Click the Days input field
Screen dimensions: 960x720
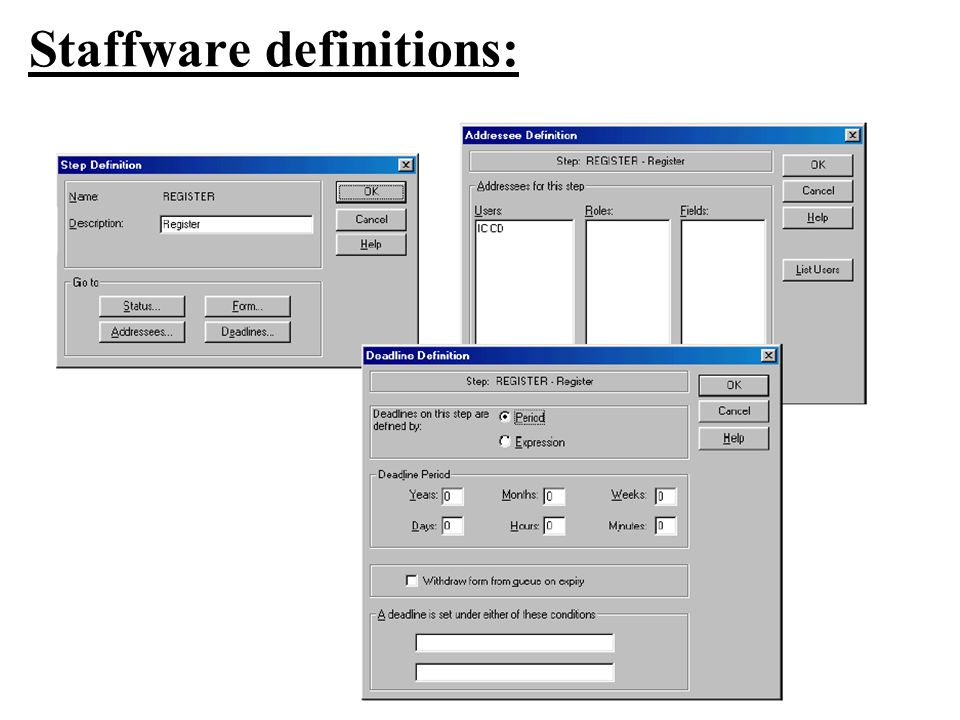[452, 525]
